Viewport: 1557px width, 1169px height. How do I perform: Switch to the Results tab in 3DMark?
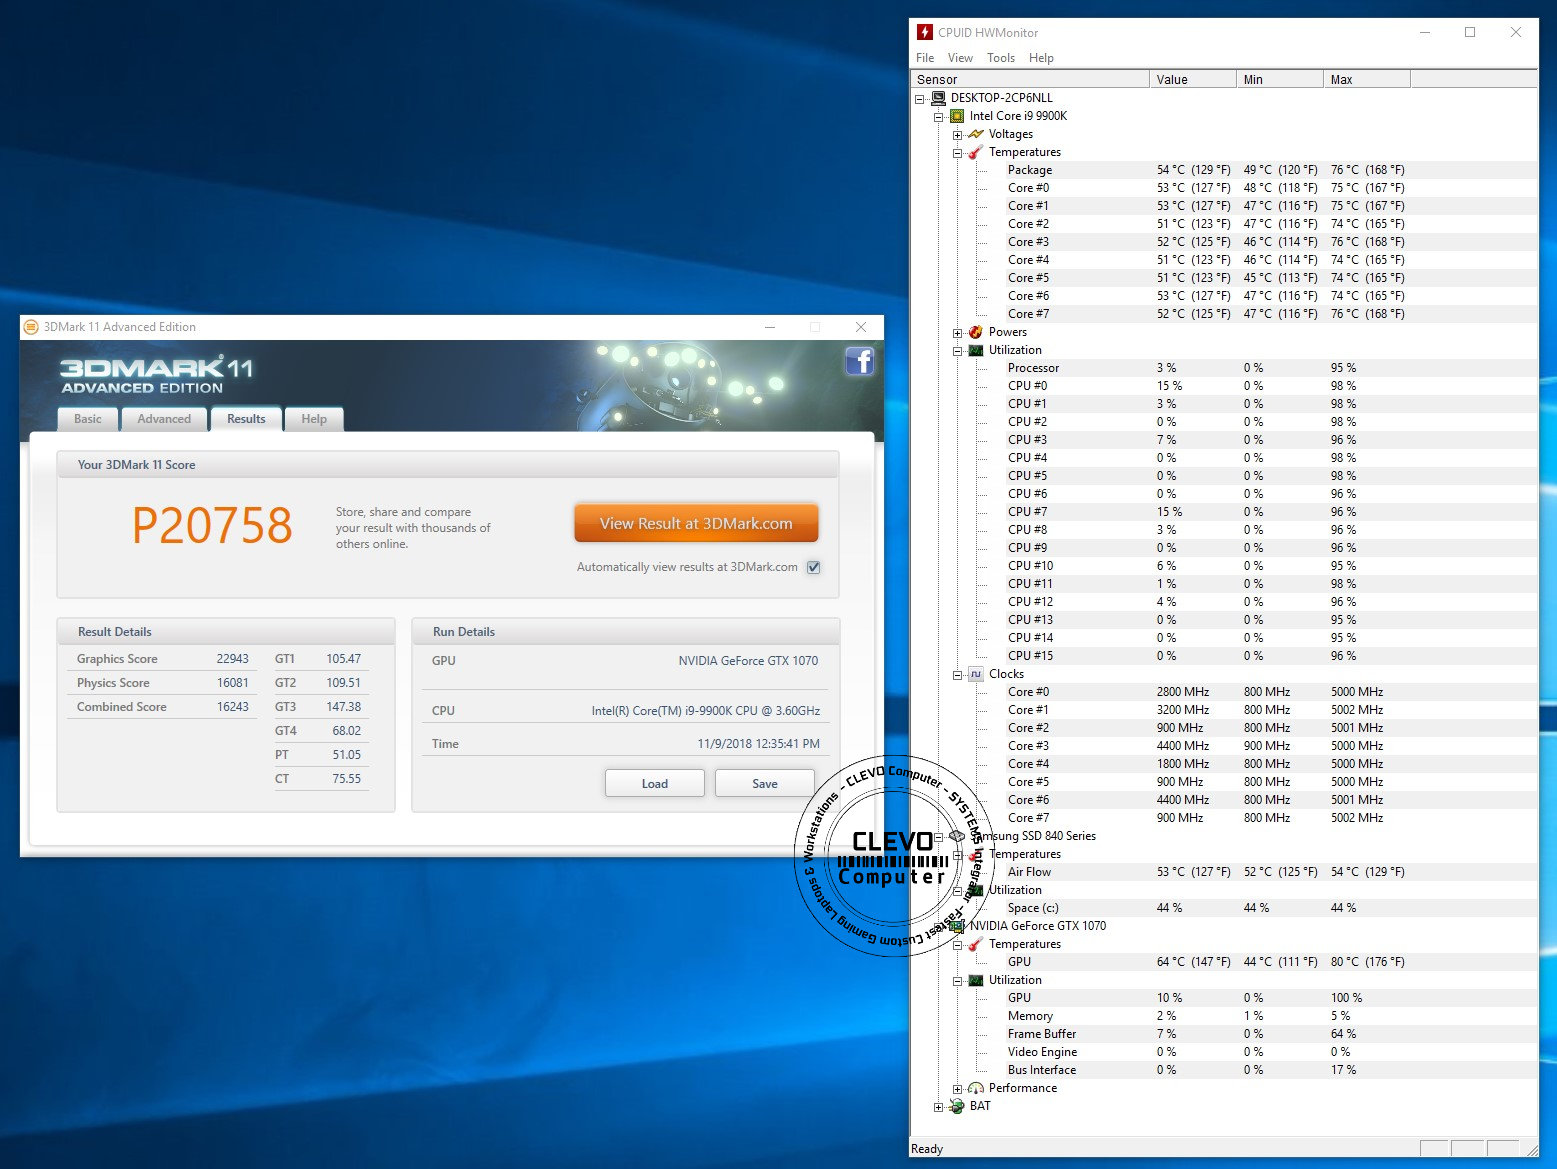[x=246, y=419]
